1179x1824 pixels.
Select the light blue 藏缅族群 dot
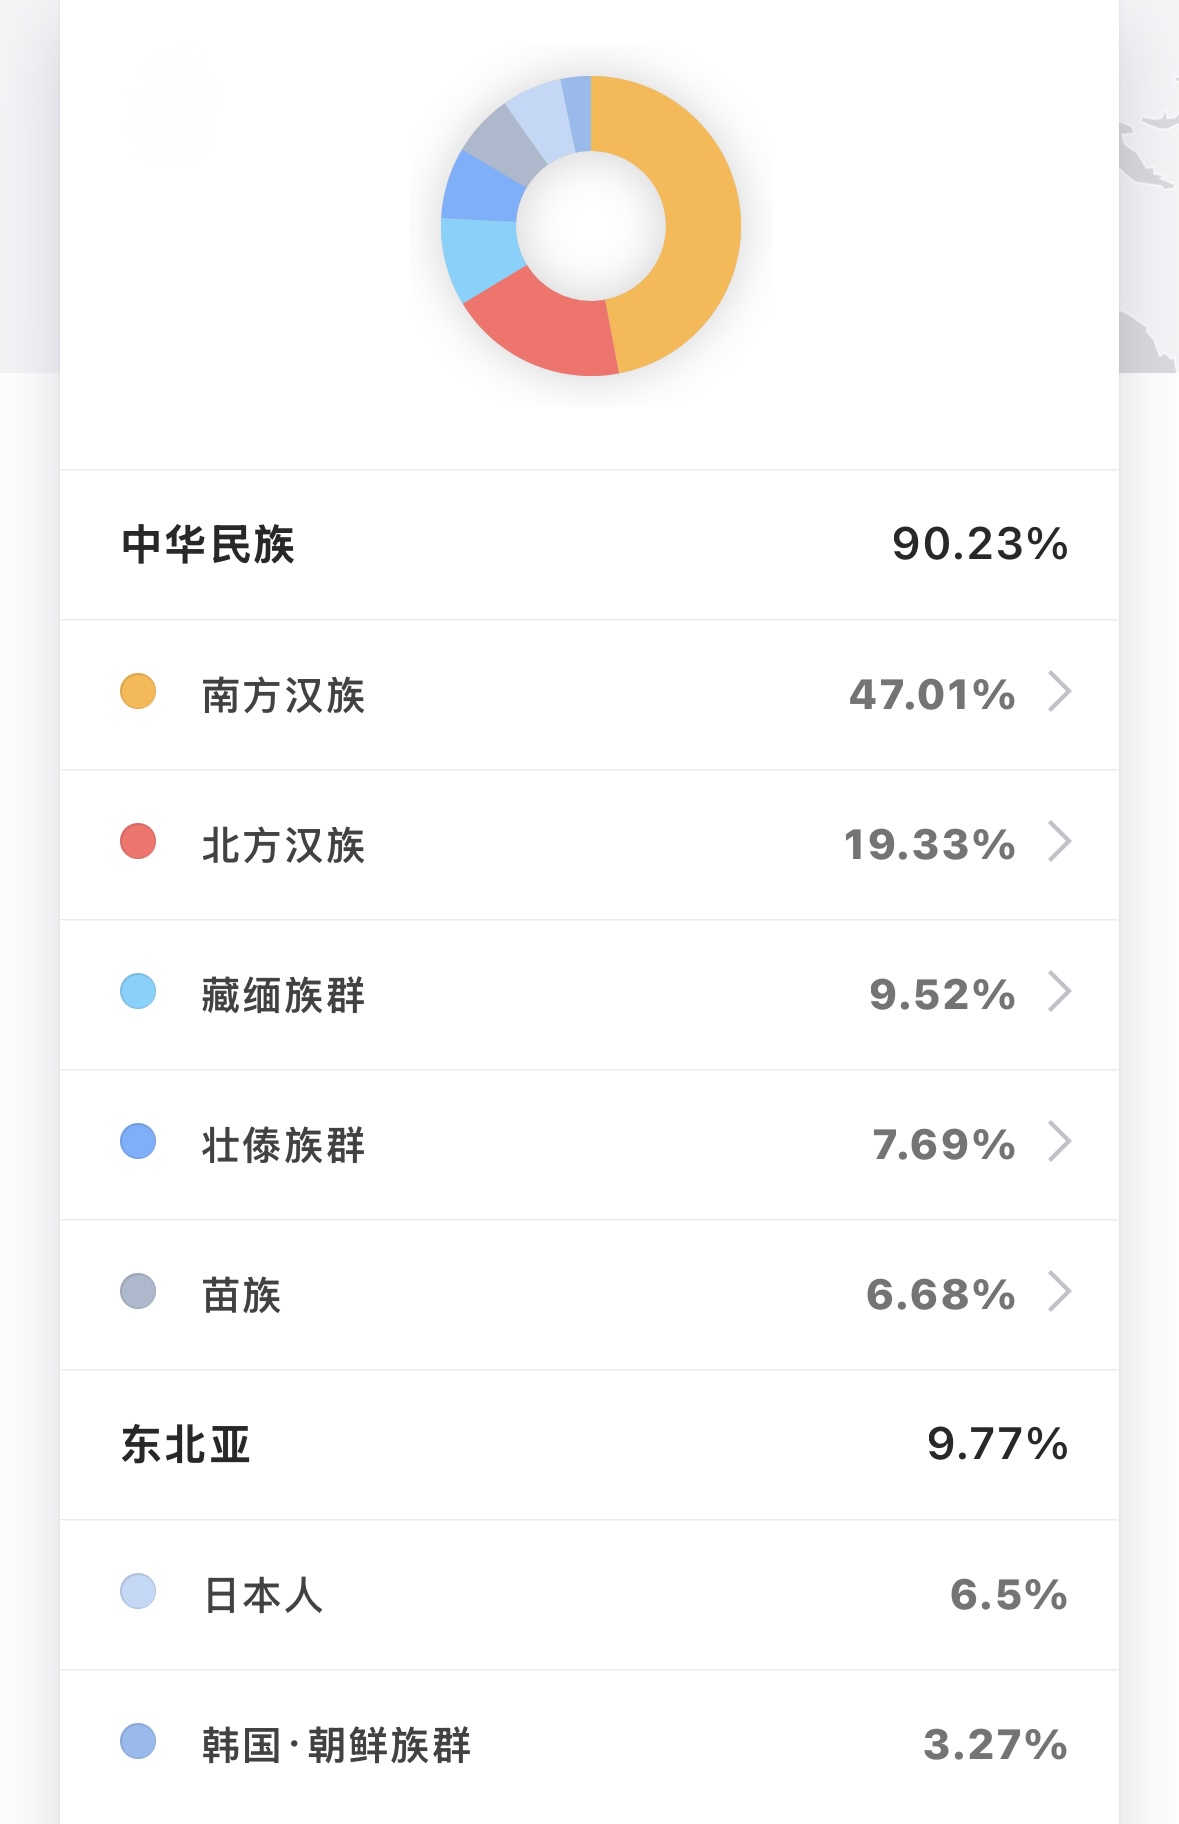(138, 992)
